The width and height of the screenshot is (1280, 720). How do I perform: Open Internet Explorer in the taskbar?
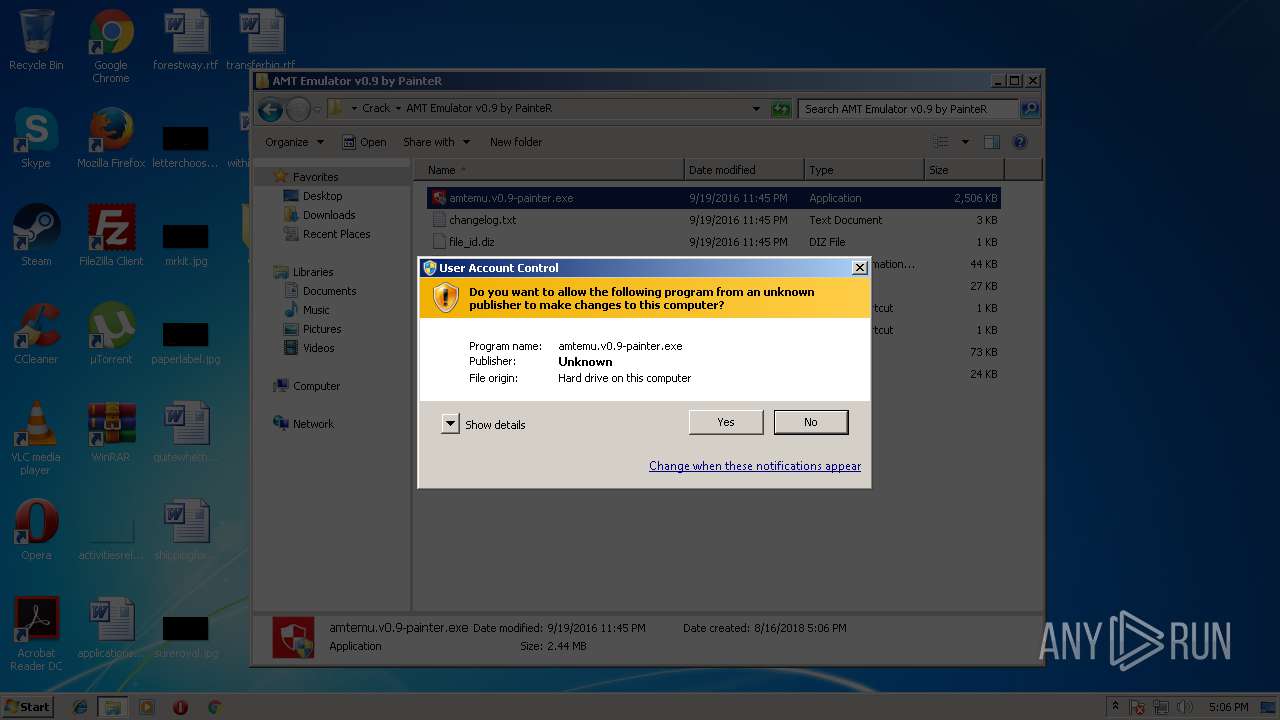80,707
